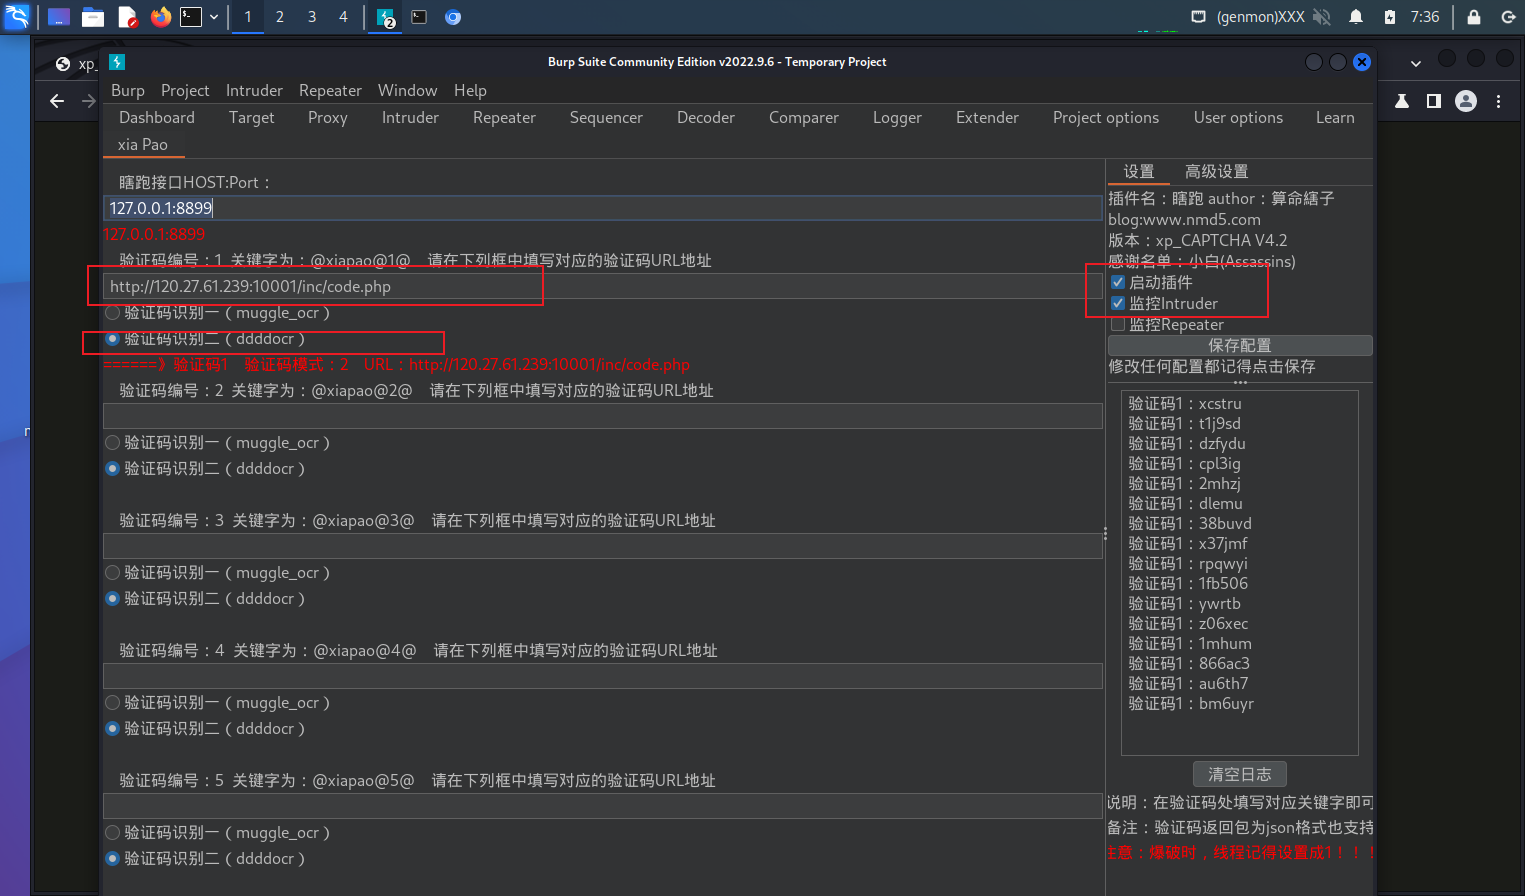Select muggle_ocr for captcha 3

(x=113, y=573)
